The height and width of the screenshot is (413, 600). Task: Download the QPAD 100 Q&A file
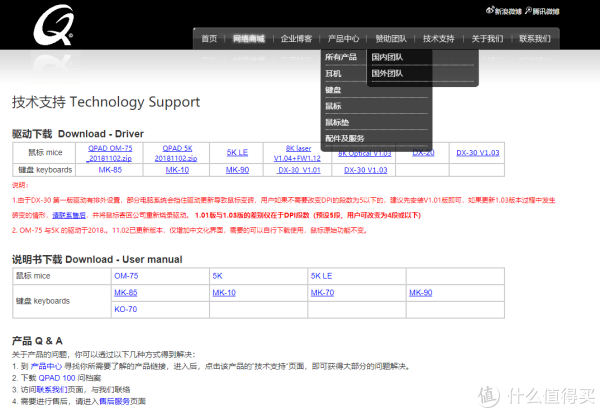57,378
